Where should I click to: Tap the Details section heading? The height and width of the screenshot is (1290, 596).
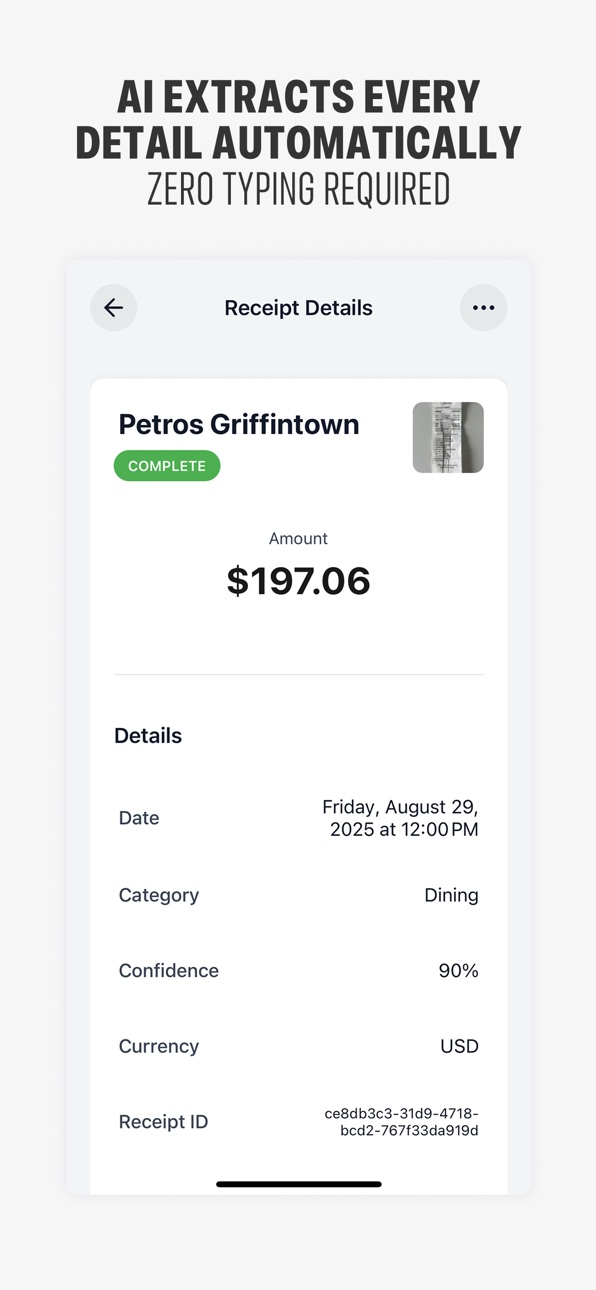point(148,736)
